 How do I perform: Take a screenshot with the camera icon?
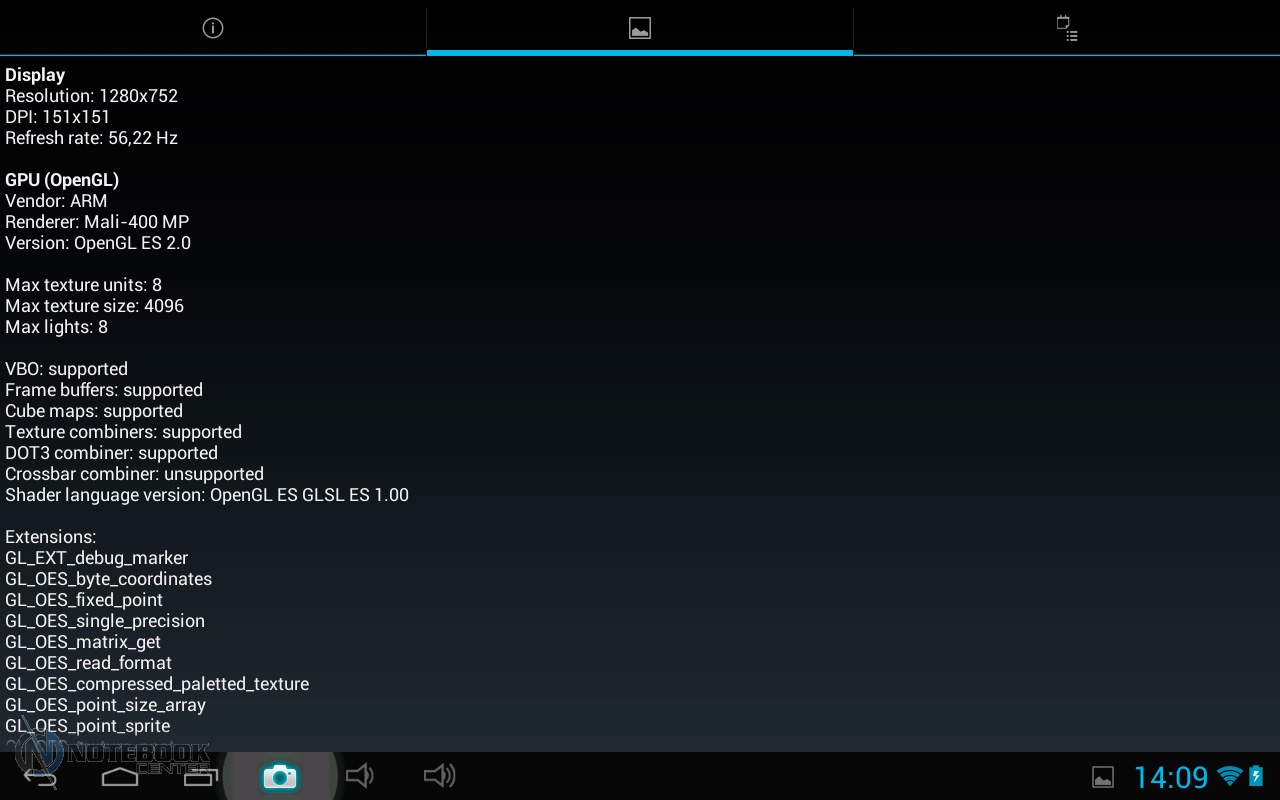[x=280, y=776]
